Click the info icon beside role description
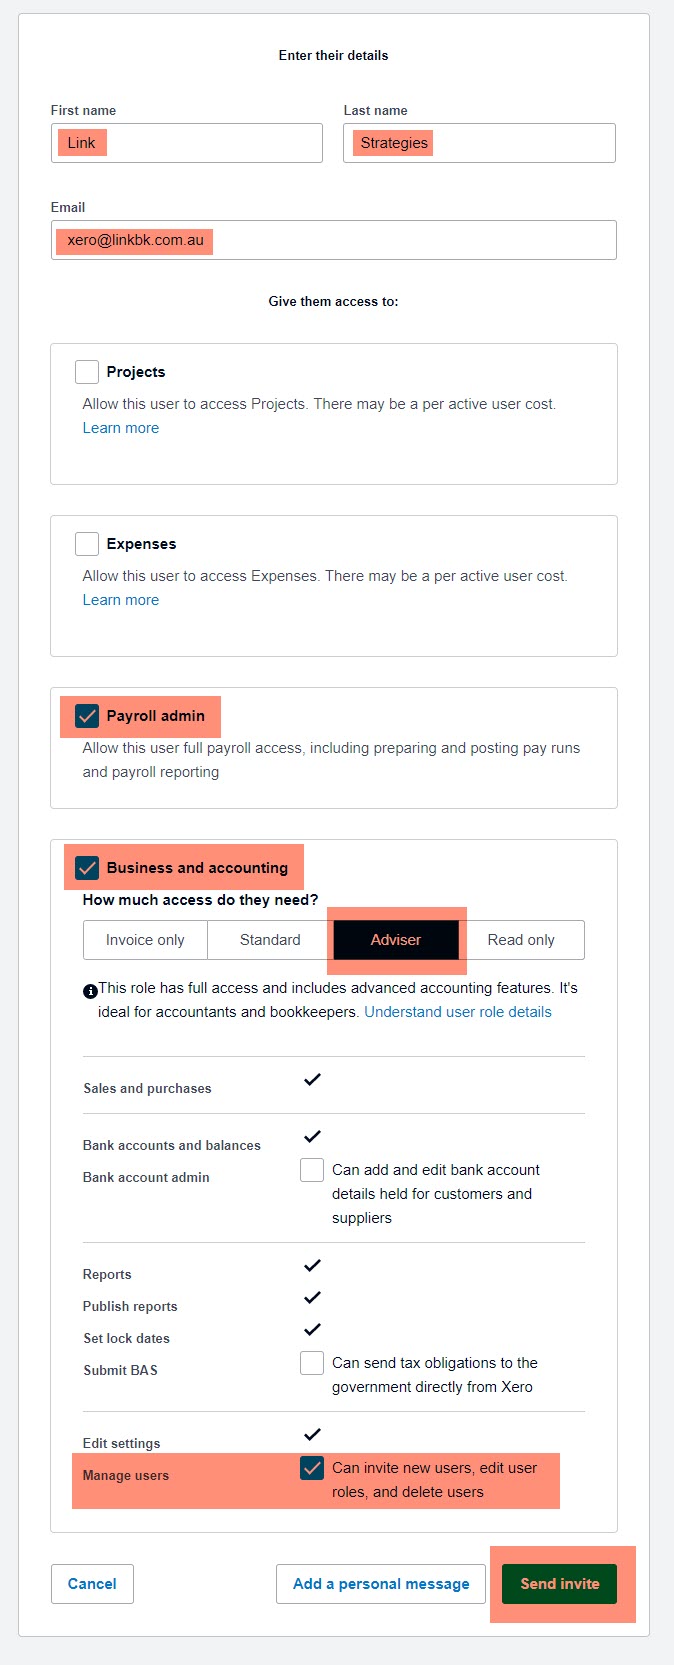674x1665 pixels. tap(90, 991)
